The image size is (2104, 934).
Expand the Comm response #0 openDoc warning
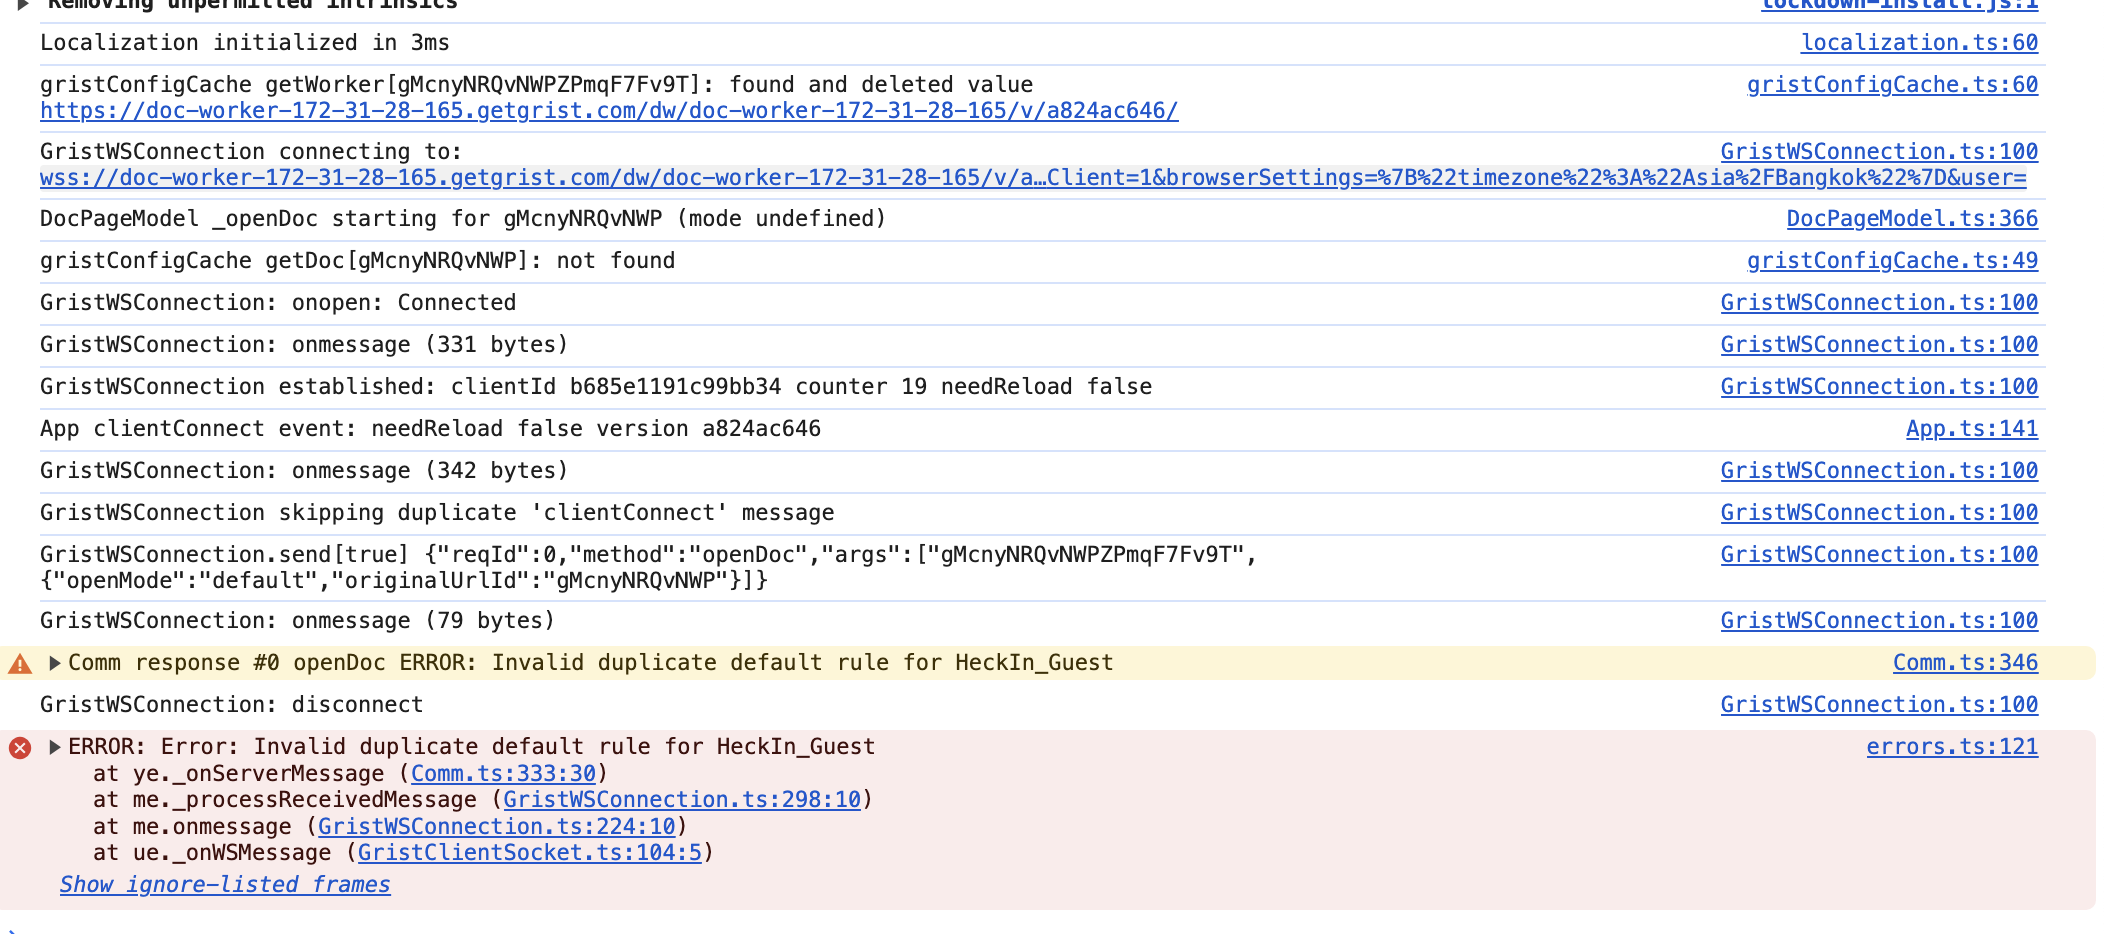coord(55,663)
